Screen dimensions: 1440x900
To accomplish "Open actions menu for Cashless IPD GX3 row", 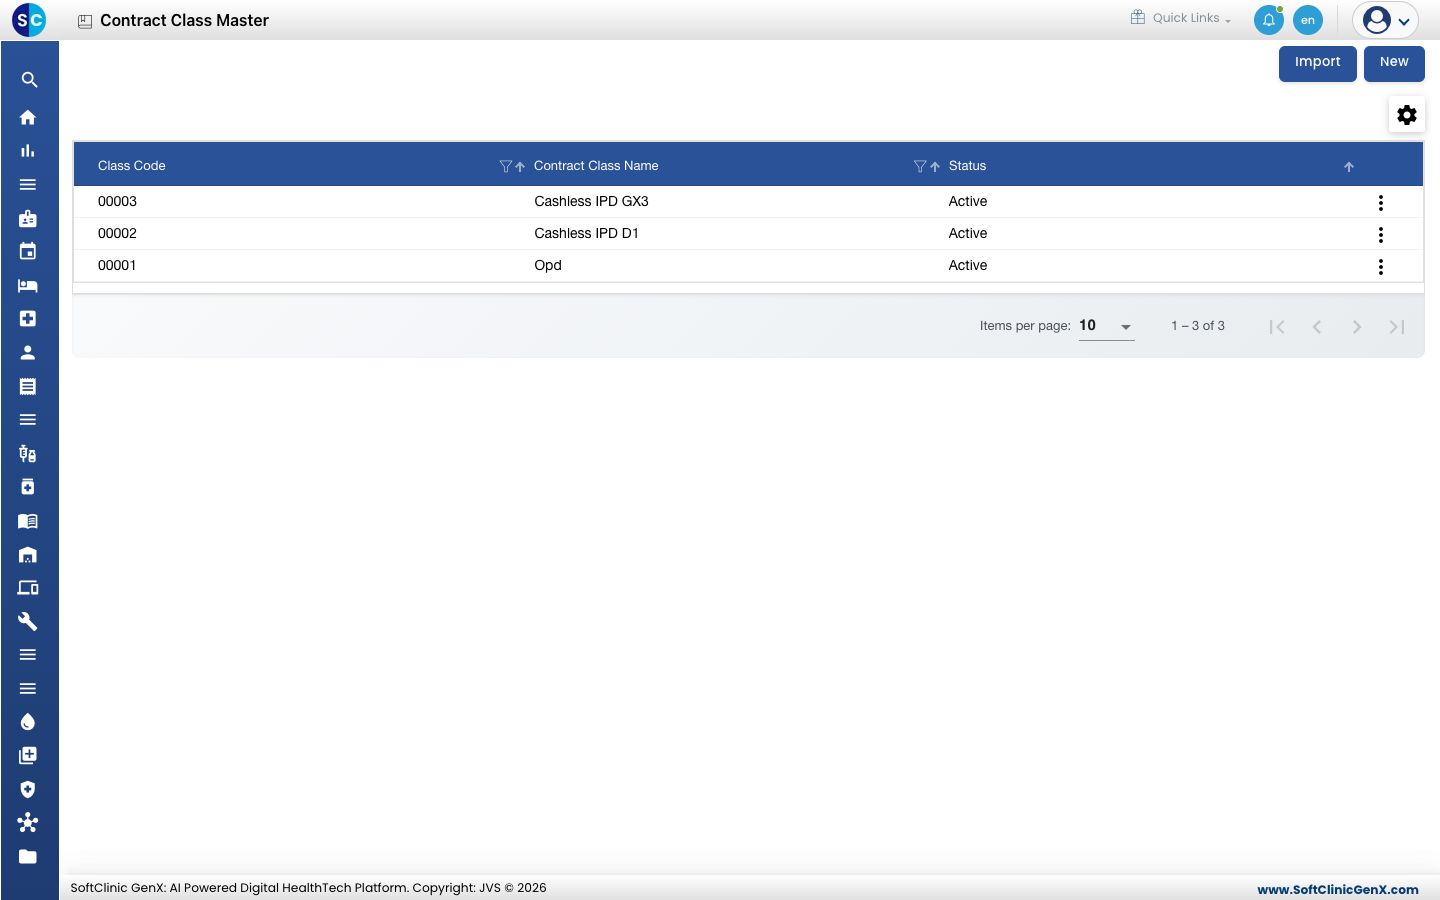I will [x=1381, y=203].
